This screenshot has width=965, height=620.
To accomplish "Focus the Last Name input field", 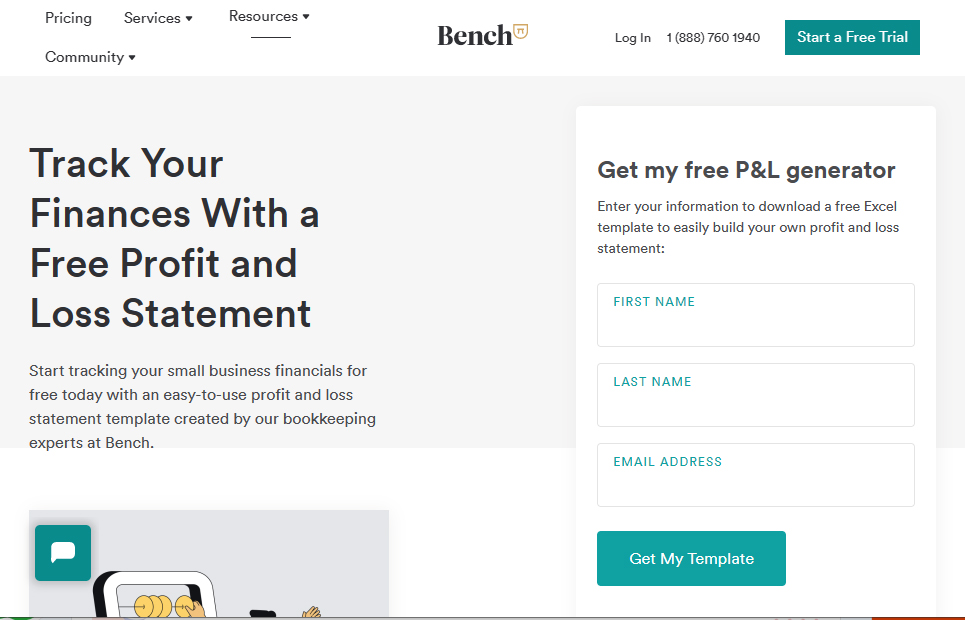I will (x=756, y=395).
